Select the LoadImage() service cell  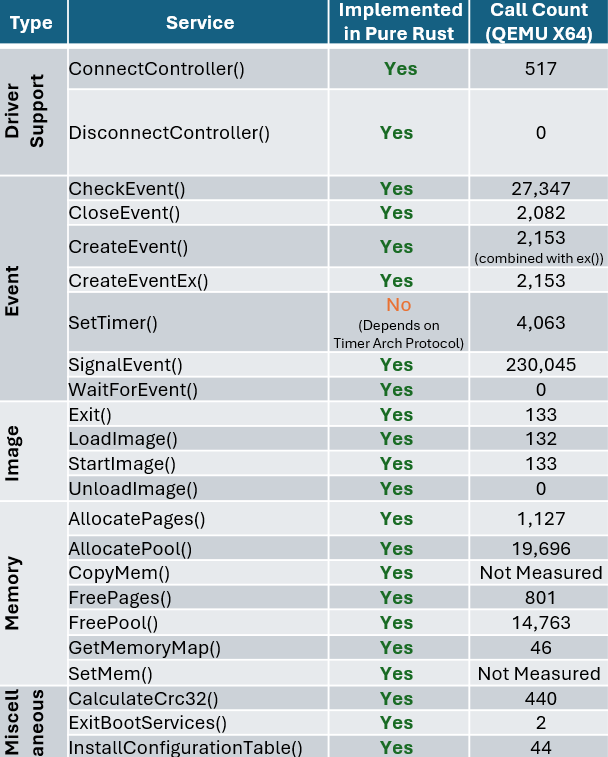click(122, 439)
